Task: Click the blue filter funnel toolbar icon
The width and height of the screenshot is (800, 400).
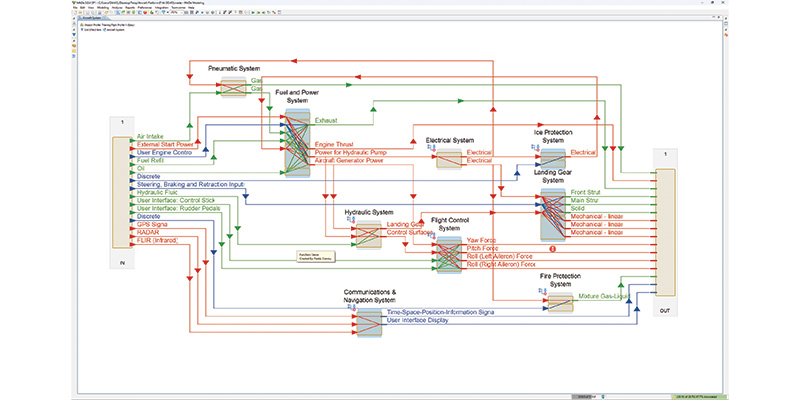Action: 164,12
